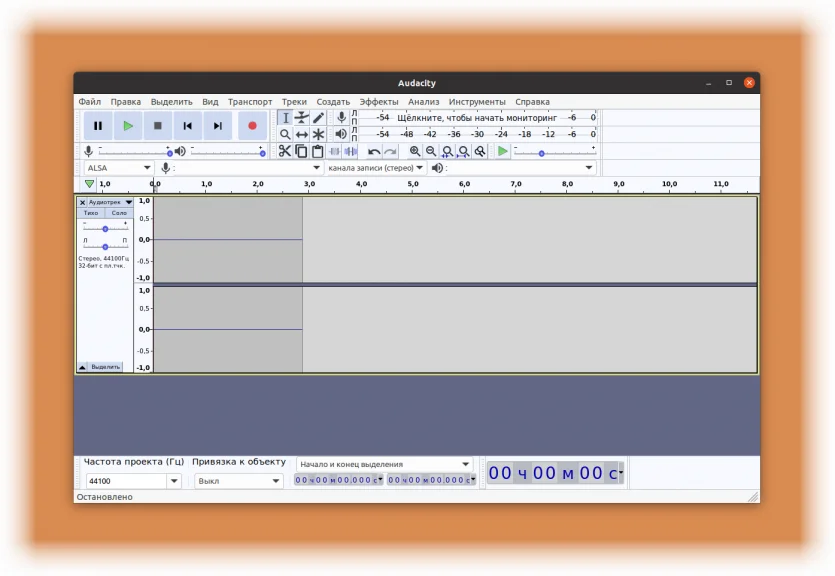Open the Треки menu

pyautogui.click(x=294, y=102)
